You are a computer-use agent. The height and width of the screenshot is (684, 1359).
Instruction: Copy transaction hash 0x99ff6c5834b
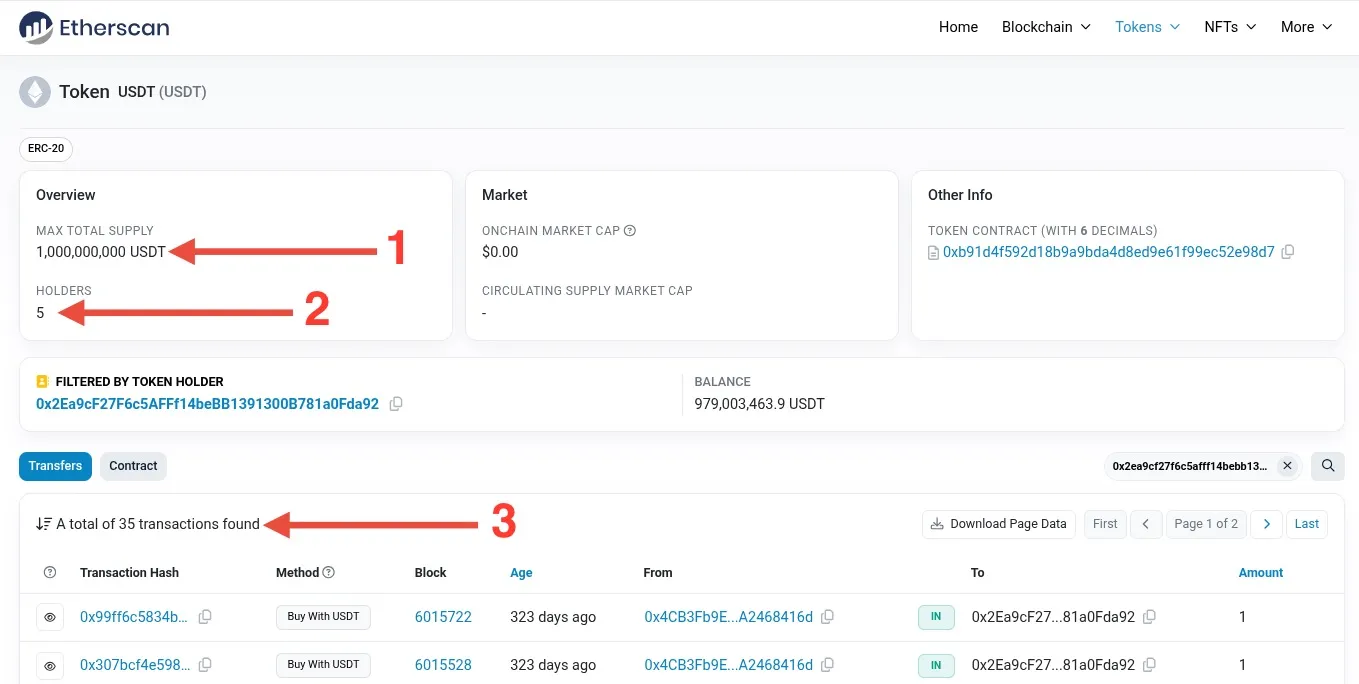[x=205, y=617]
